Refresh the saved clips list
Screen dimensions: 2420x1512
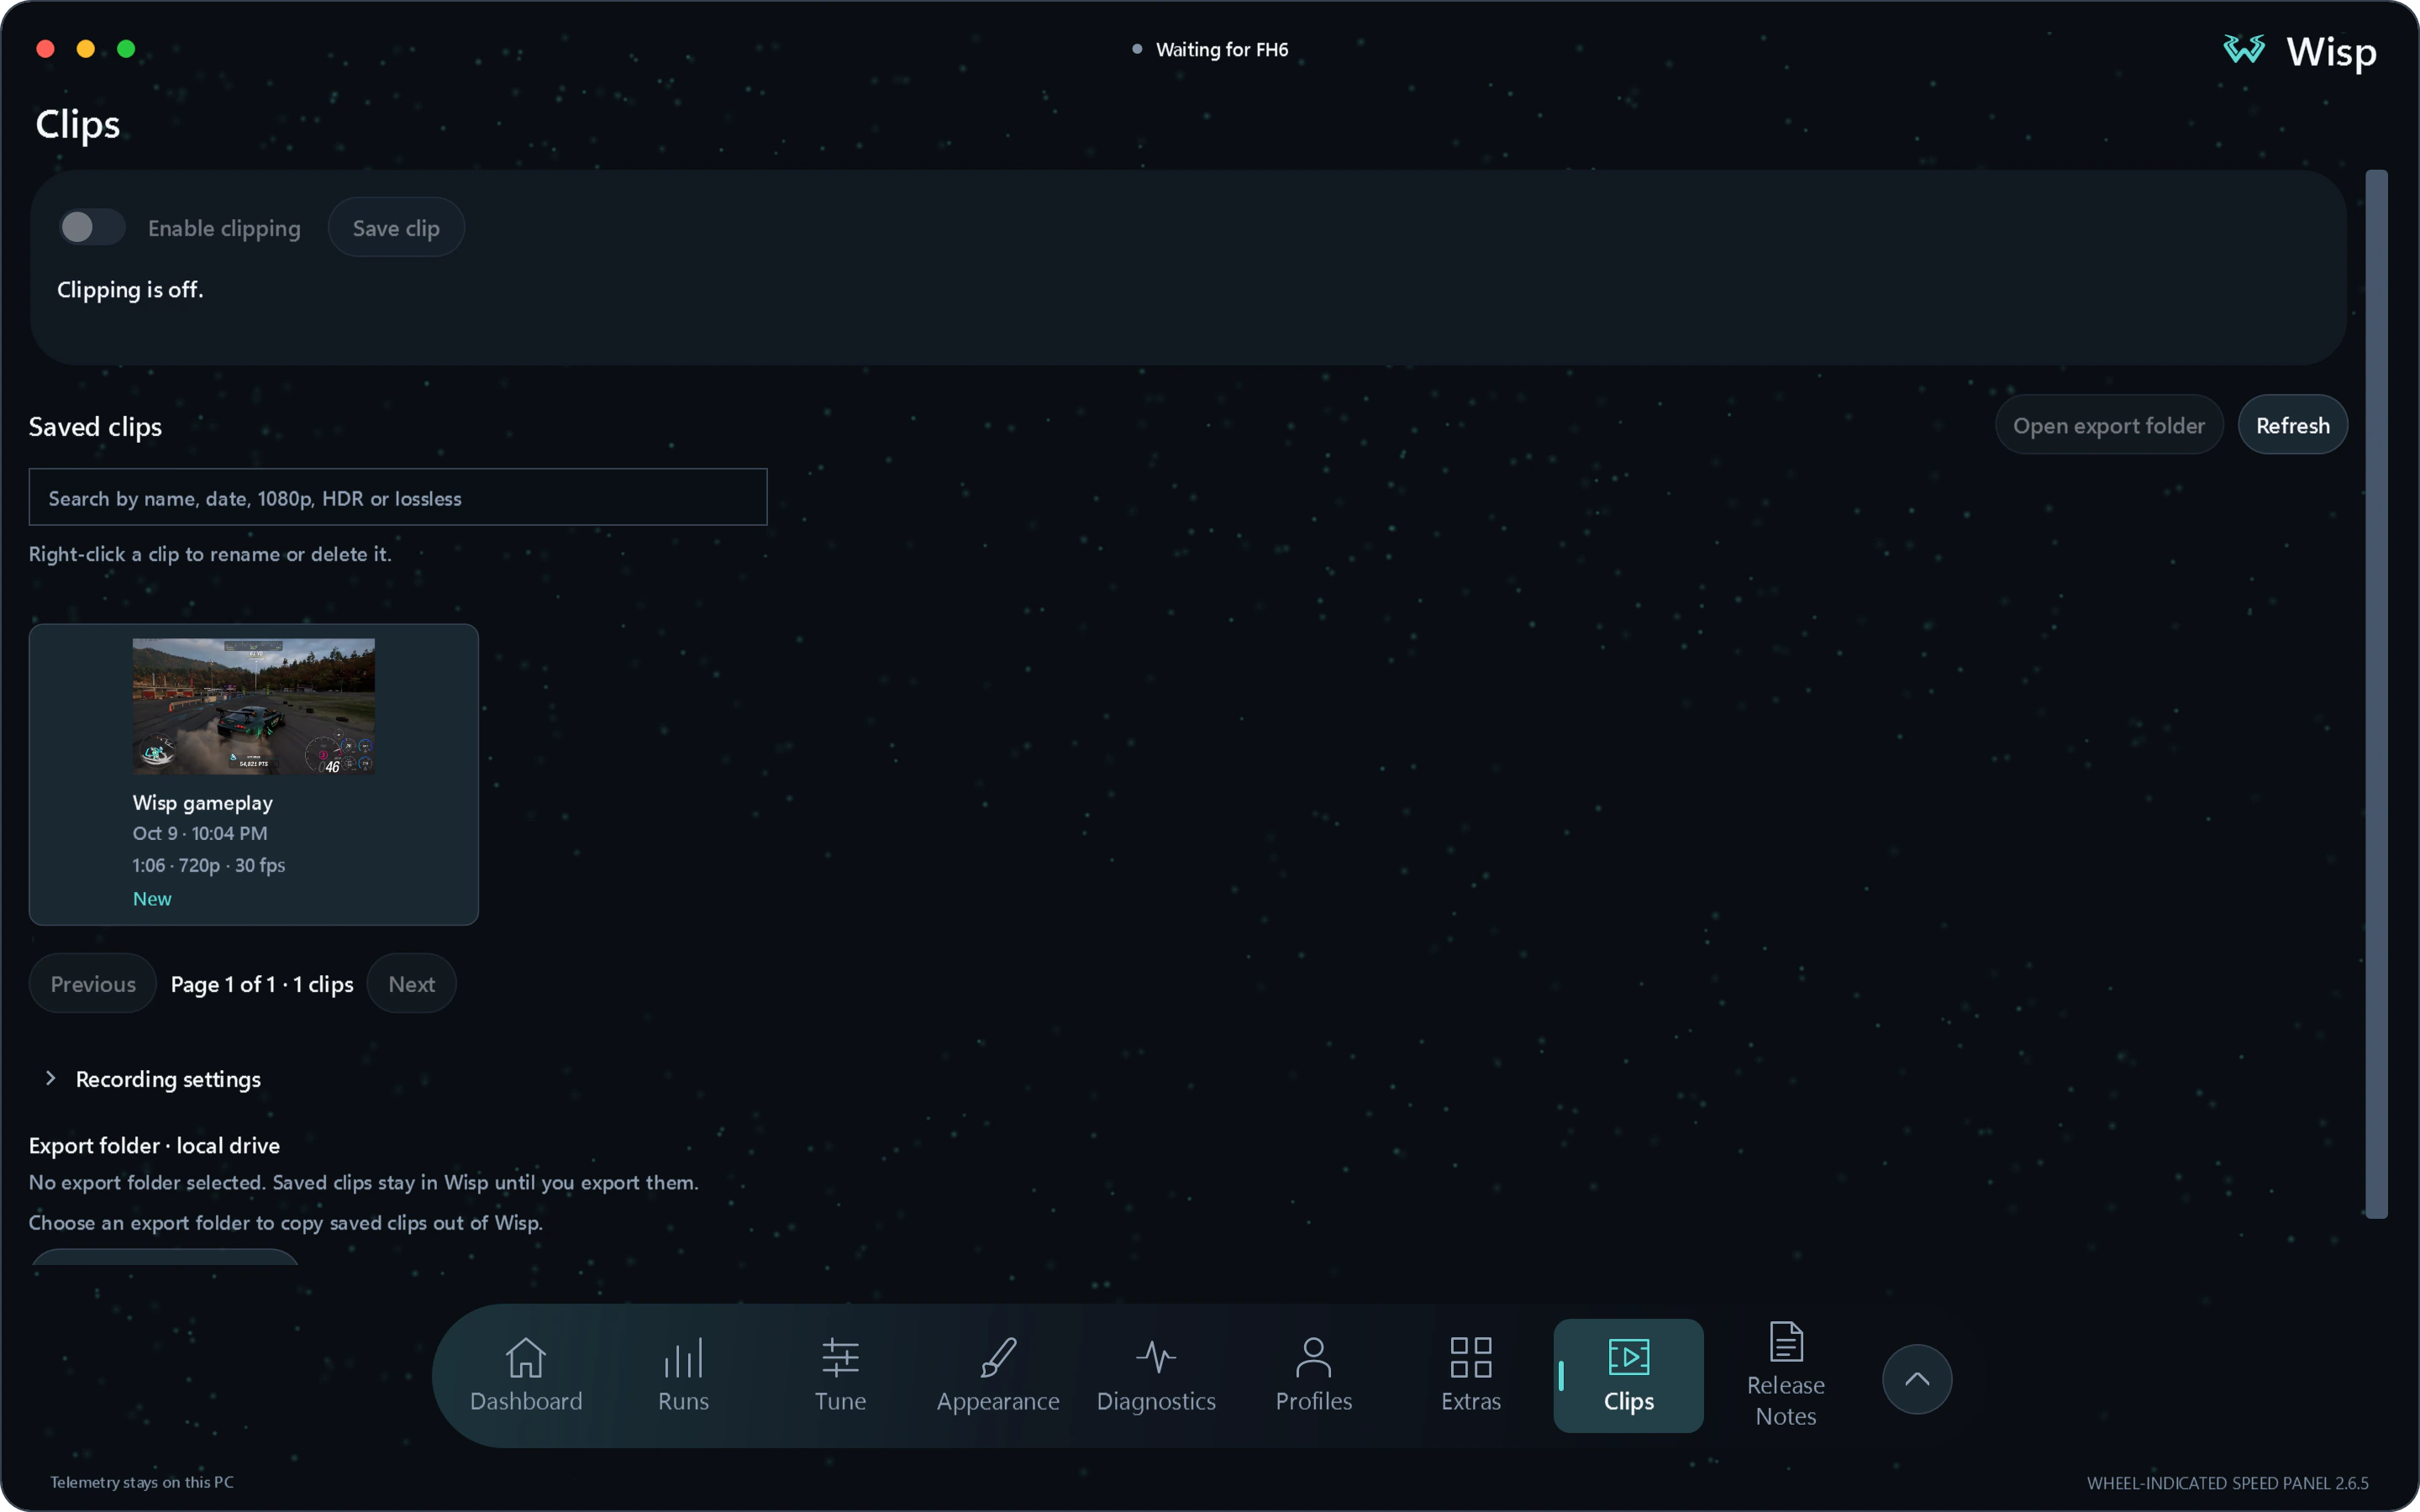(x=2292, y=425)
